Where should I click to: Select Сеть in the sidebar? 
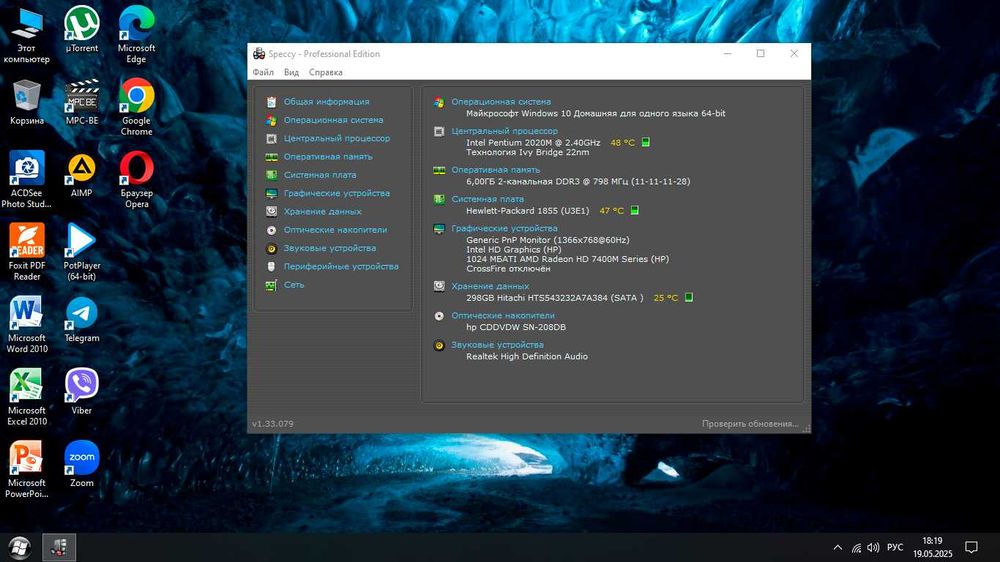[x=294, y=285]
